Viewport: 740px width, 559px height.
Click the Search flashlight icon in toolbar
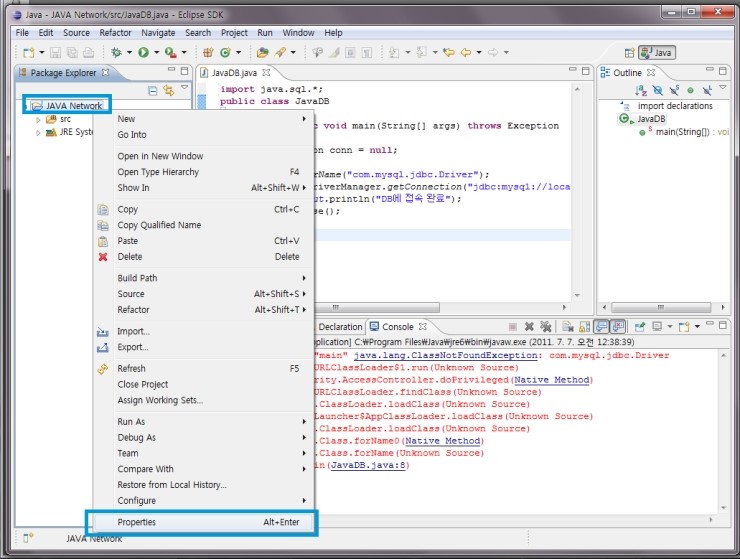[x=280, y=52]
